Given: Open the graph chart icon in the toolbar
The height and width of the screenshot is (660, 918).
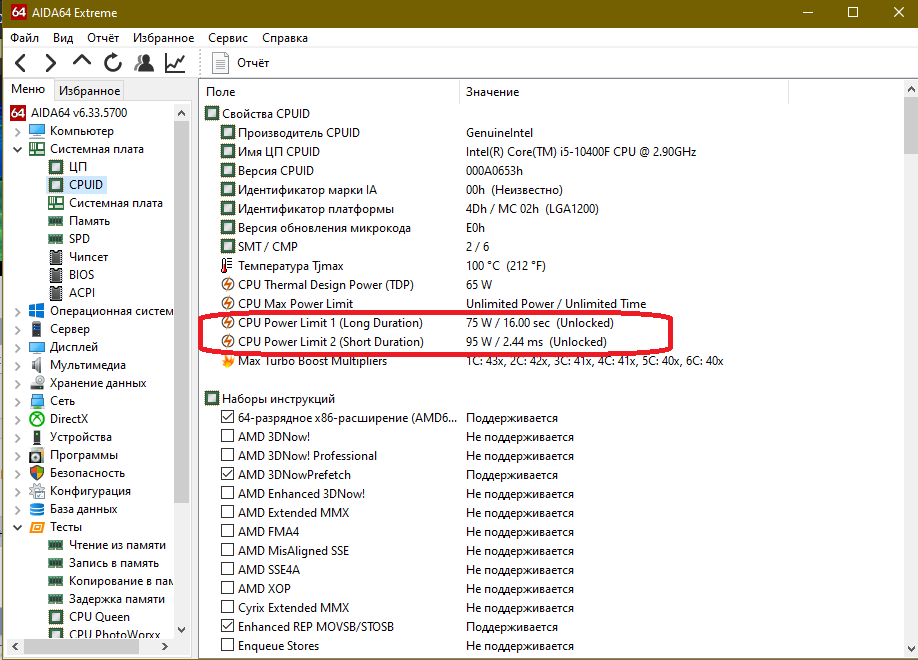Looking at the screenshot, I should [x=175, y=63].
